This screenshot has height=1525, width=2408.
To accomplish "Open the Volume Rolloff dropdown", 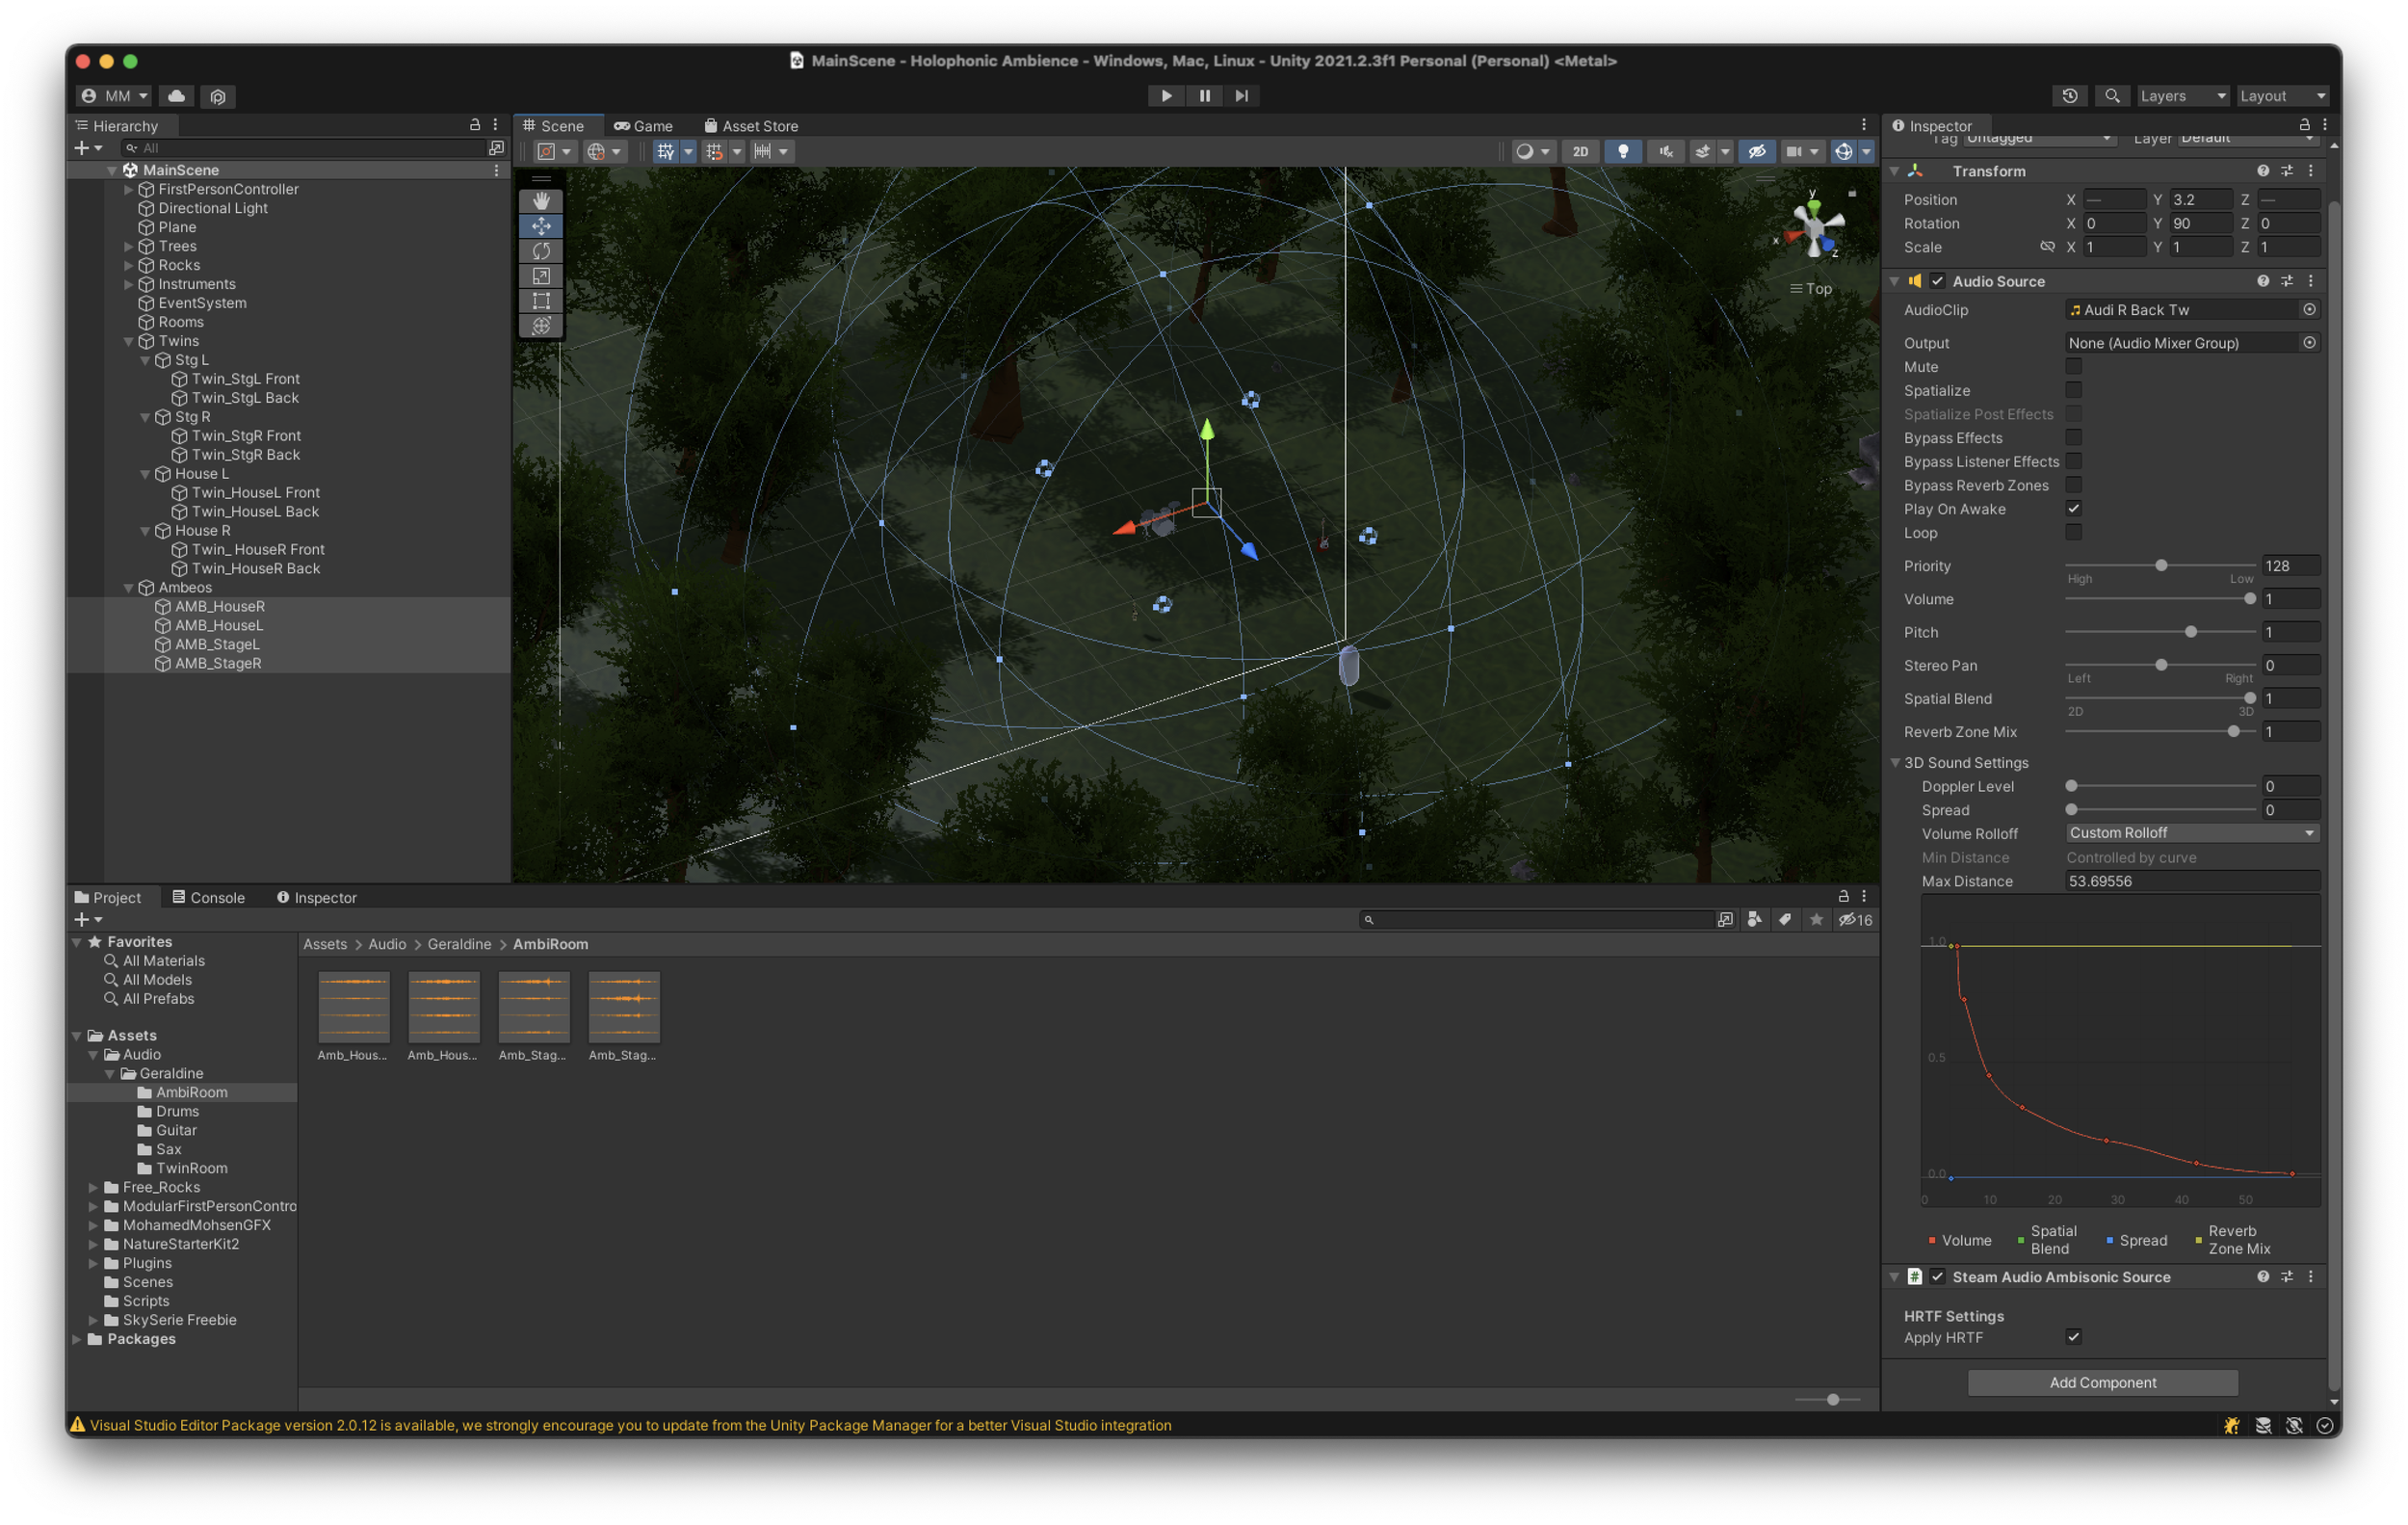I will coord(2190,833).
